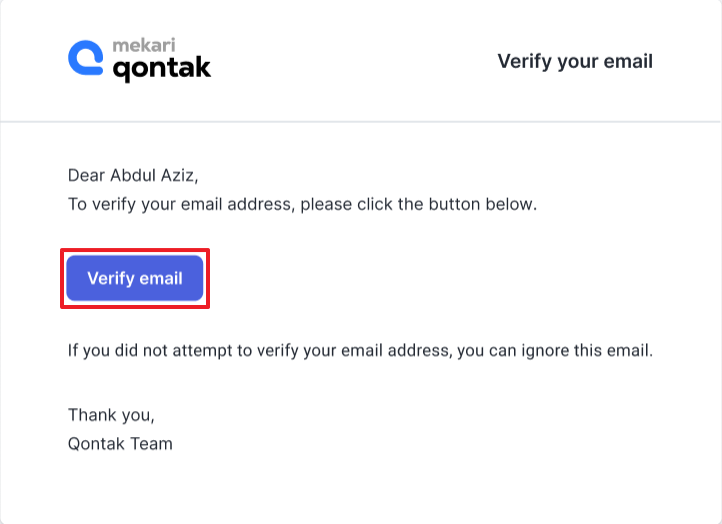Select the gray mekari brand text

pos(144,45)
